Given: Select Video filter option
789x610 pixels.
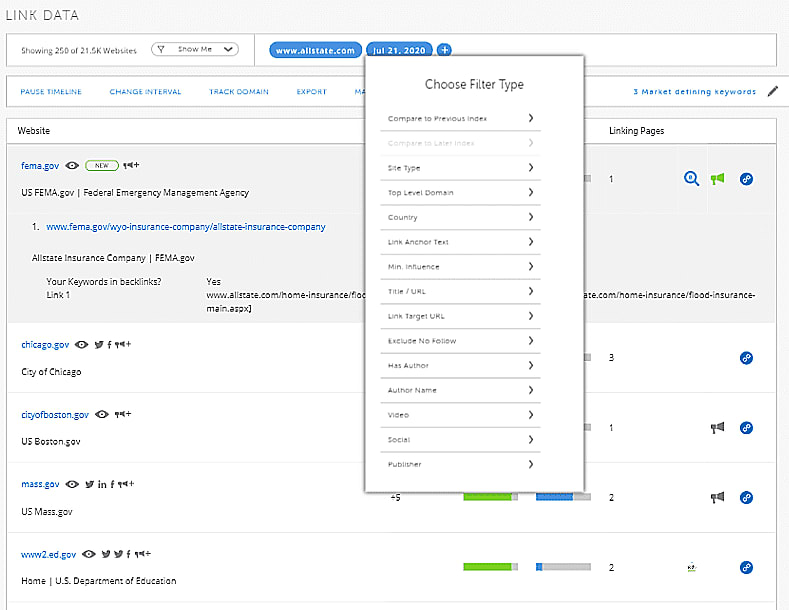Looking at the screenshot, I should click(460, 415).
